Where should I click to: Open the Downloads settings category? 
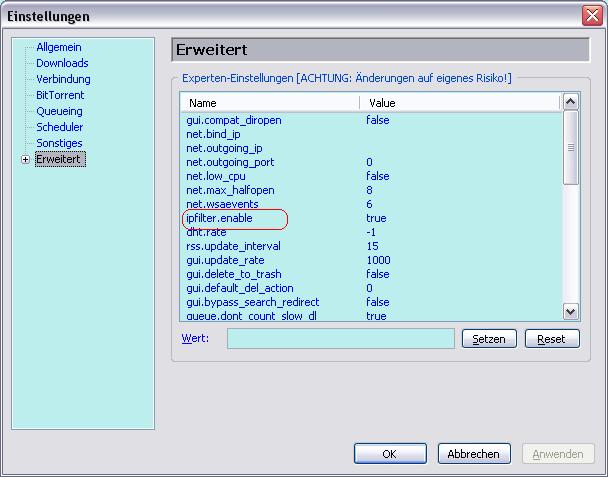pos(62,63)
